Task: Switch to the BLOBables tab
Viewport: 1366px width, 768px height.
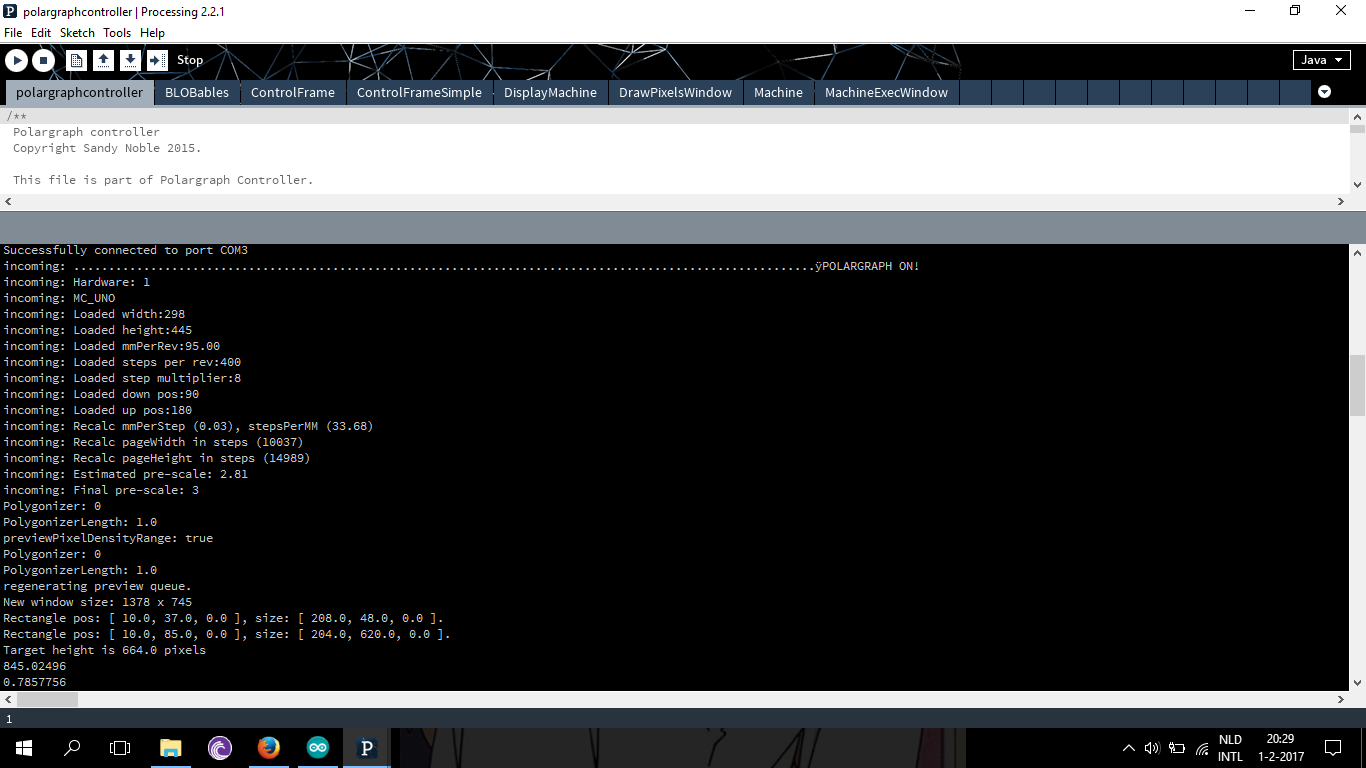Action: tap(197, 93)
